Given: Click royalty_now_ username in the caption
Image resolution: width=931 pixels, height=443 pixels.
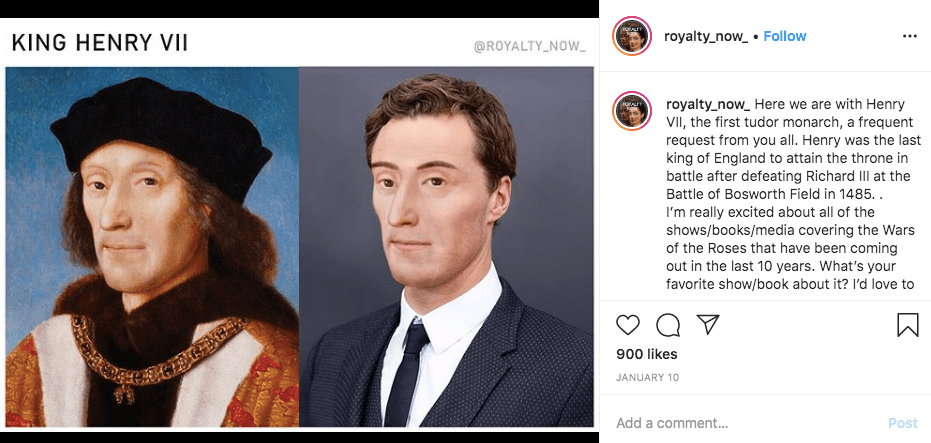Looking at the screenshot, I should (707, 104).
